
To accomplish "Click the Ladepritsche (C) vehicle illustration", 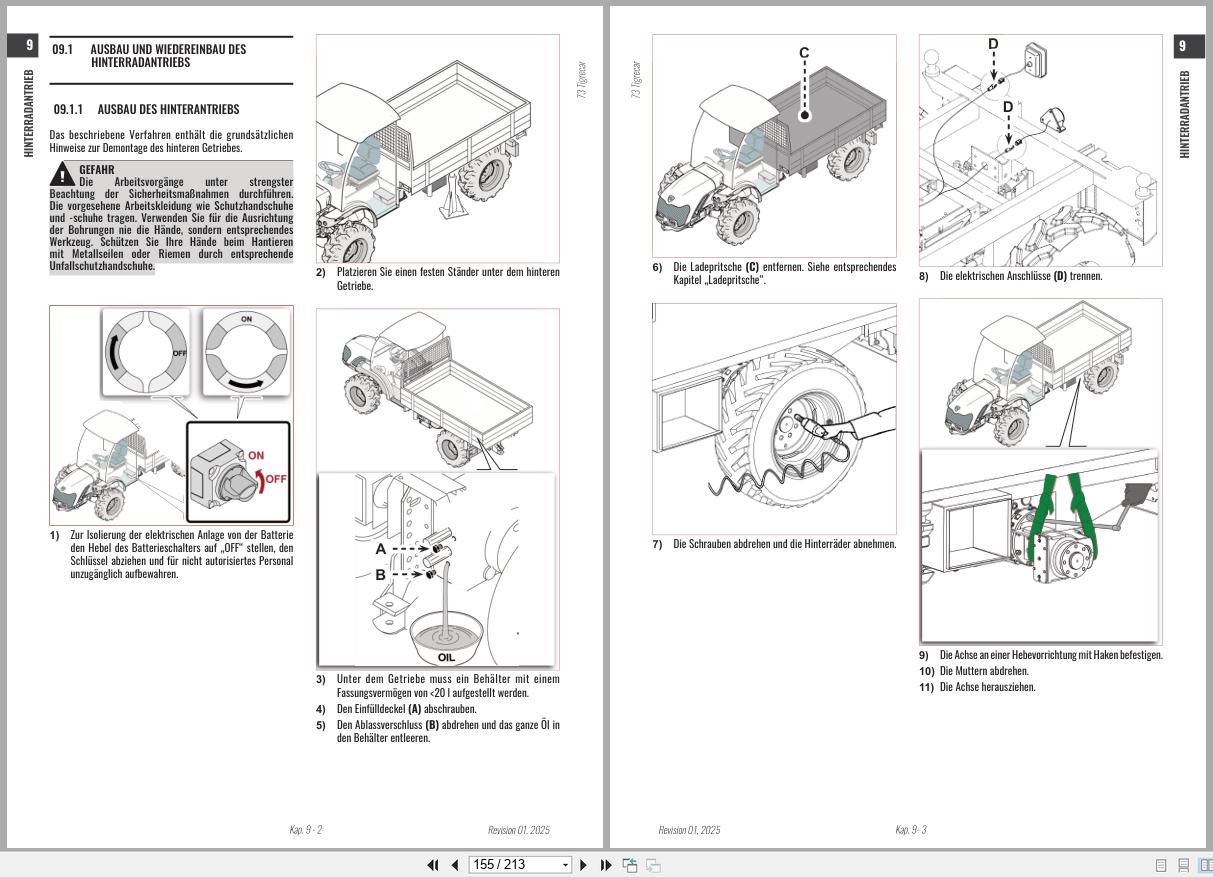I will click(x=774, y=147).
